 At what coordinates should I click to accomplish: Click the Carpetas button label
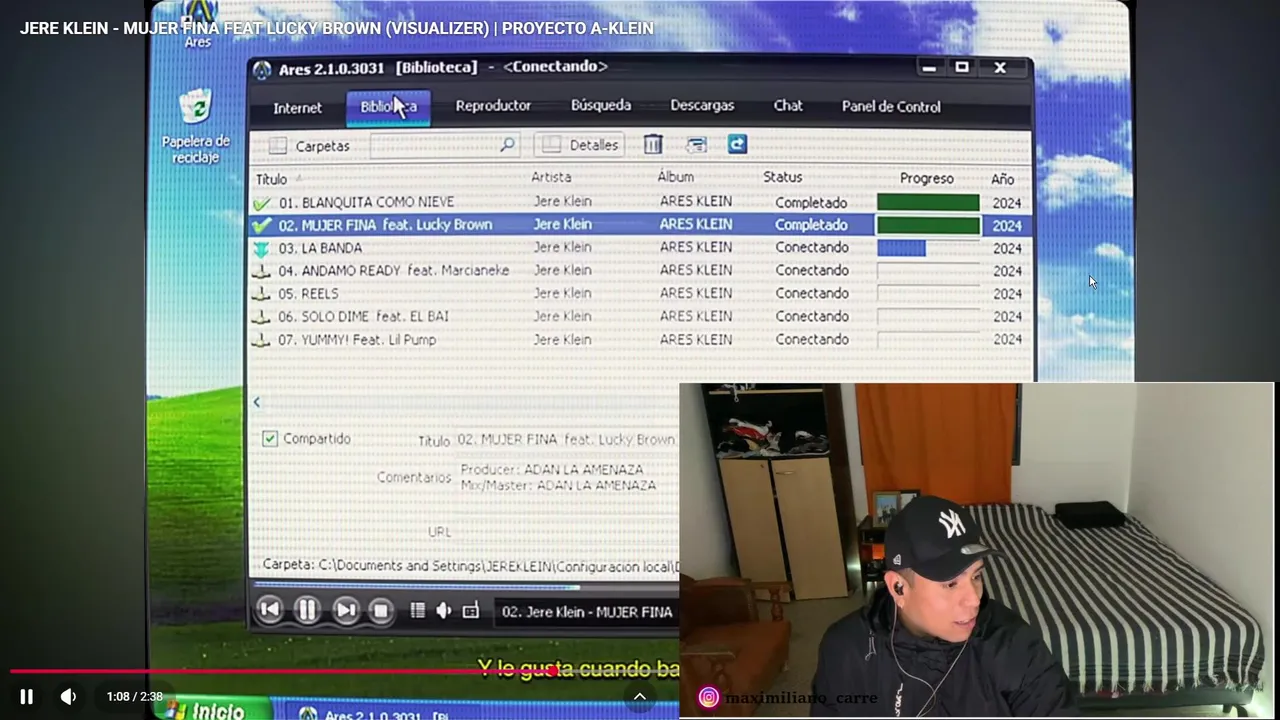pos(322,146)
